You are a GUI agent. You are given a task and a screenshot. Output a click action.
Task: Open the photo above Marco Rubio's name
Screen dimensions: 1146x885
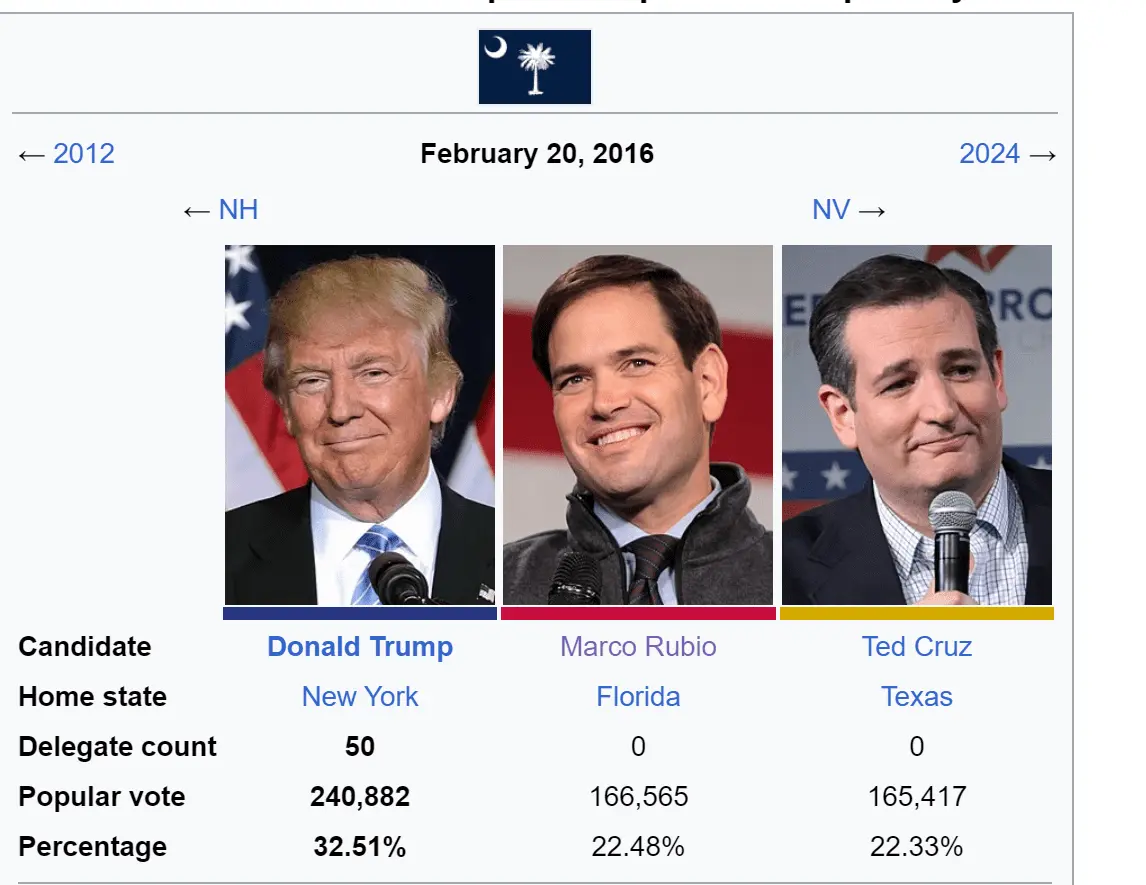[638, 425]
